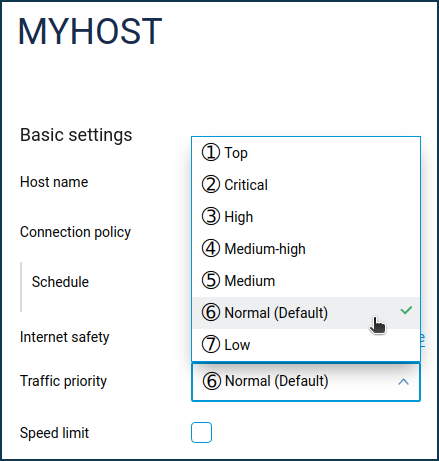Screen dimensions: 439x461
Task: Click the partially hidden Internet safety link
Action: [x=422, y=339]
